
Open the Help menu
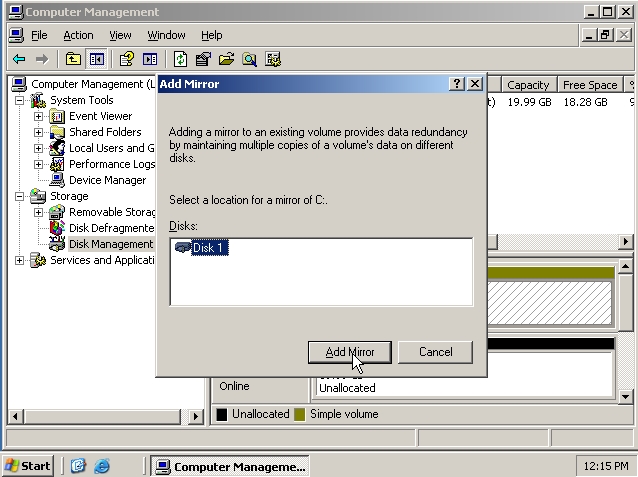(212, 35)
